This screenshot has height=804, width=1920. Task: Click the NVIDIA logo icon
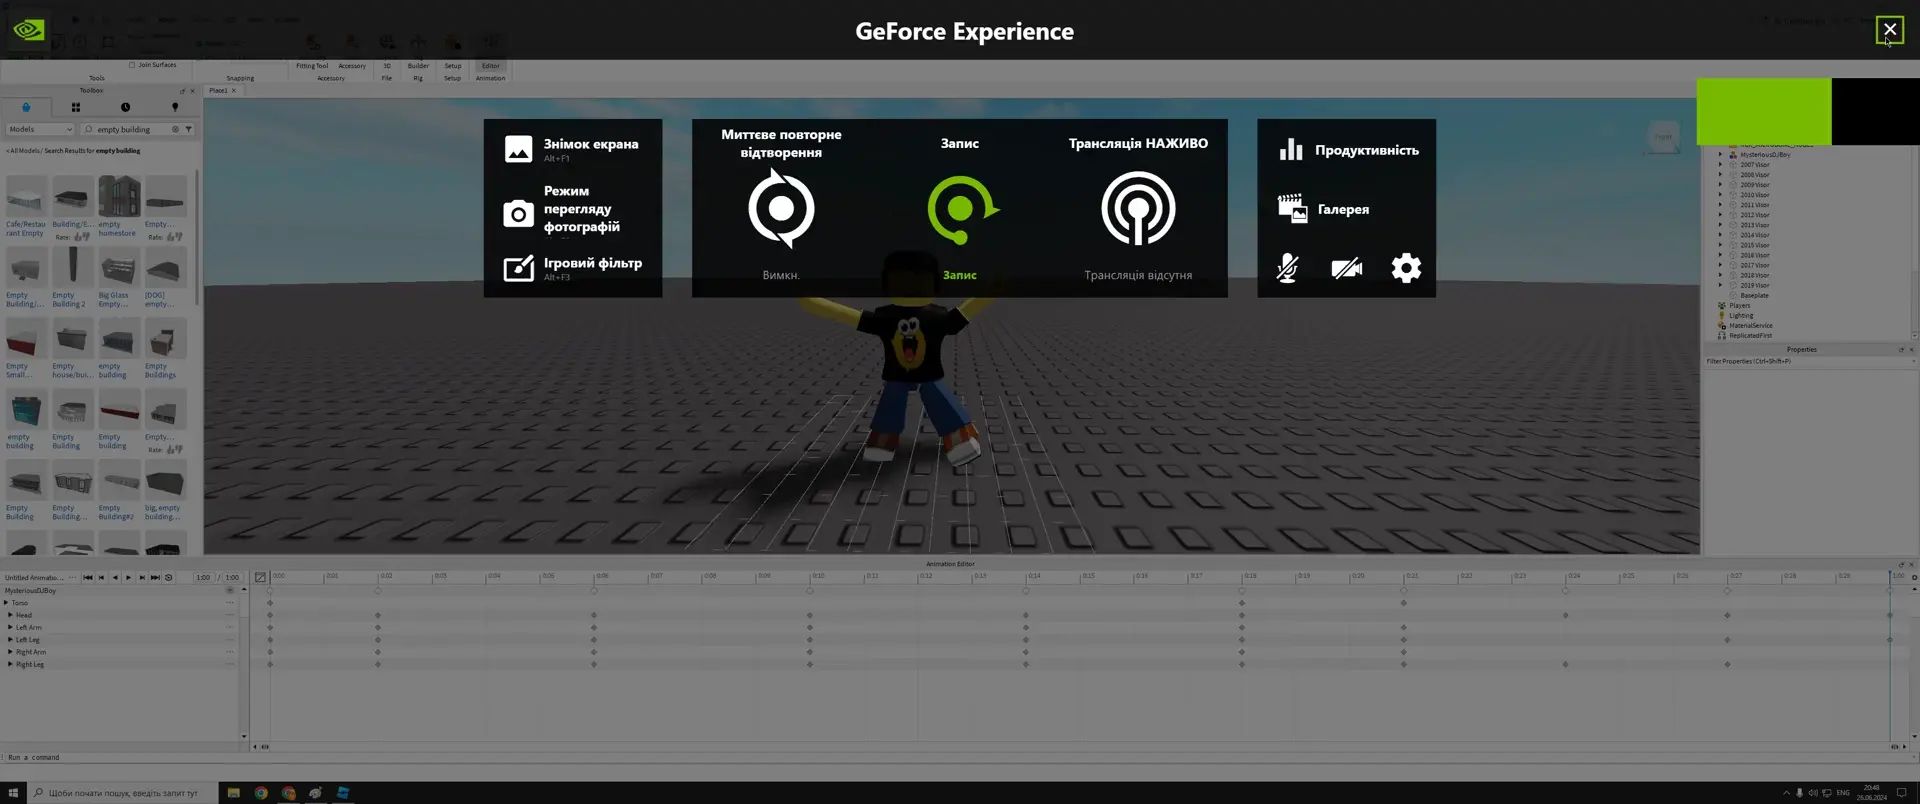(28, 30)
